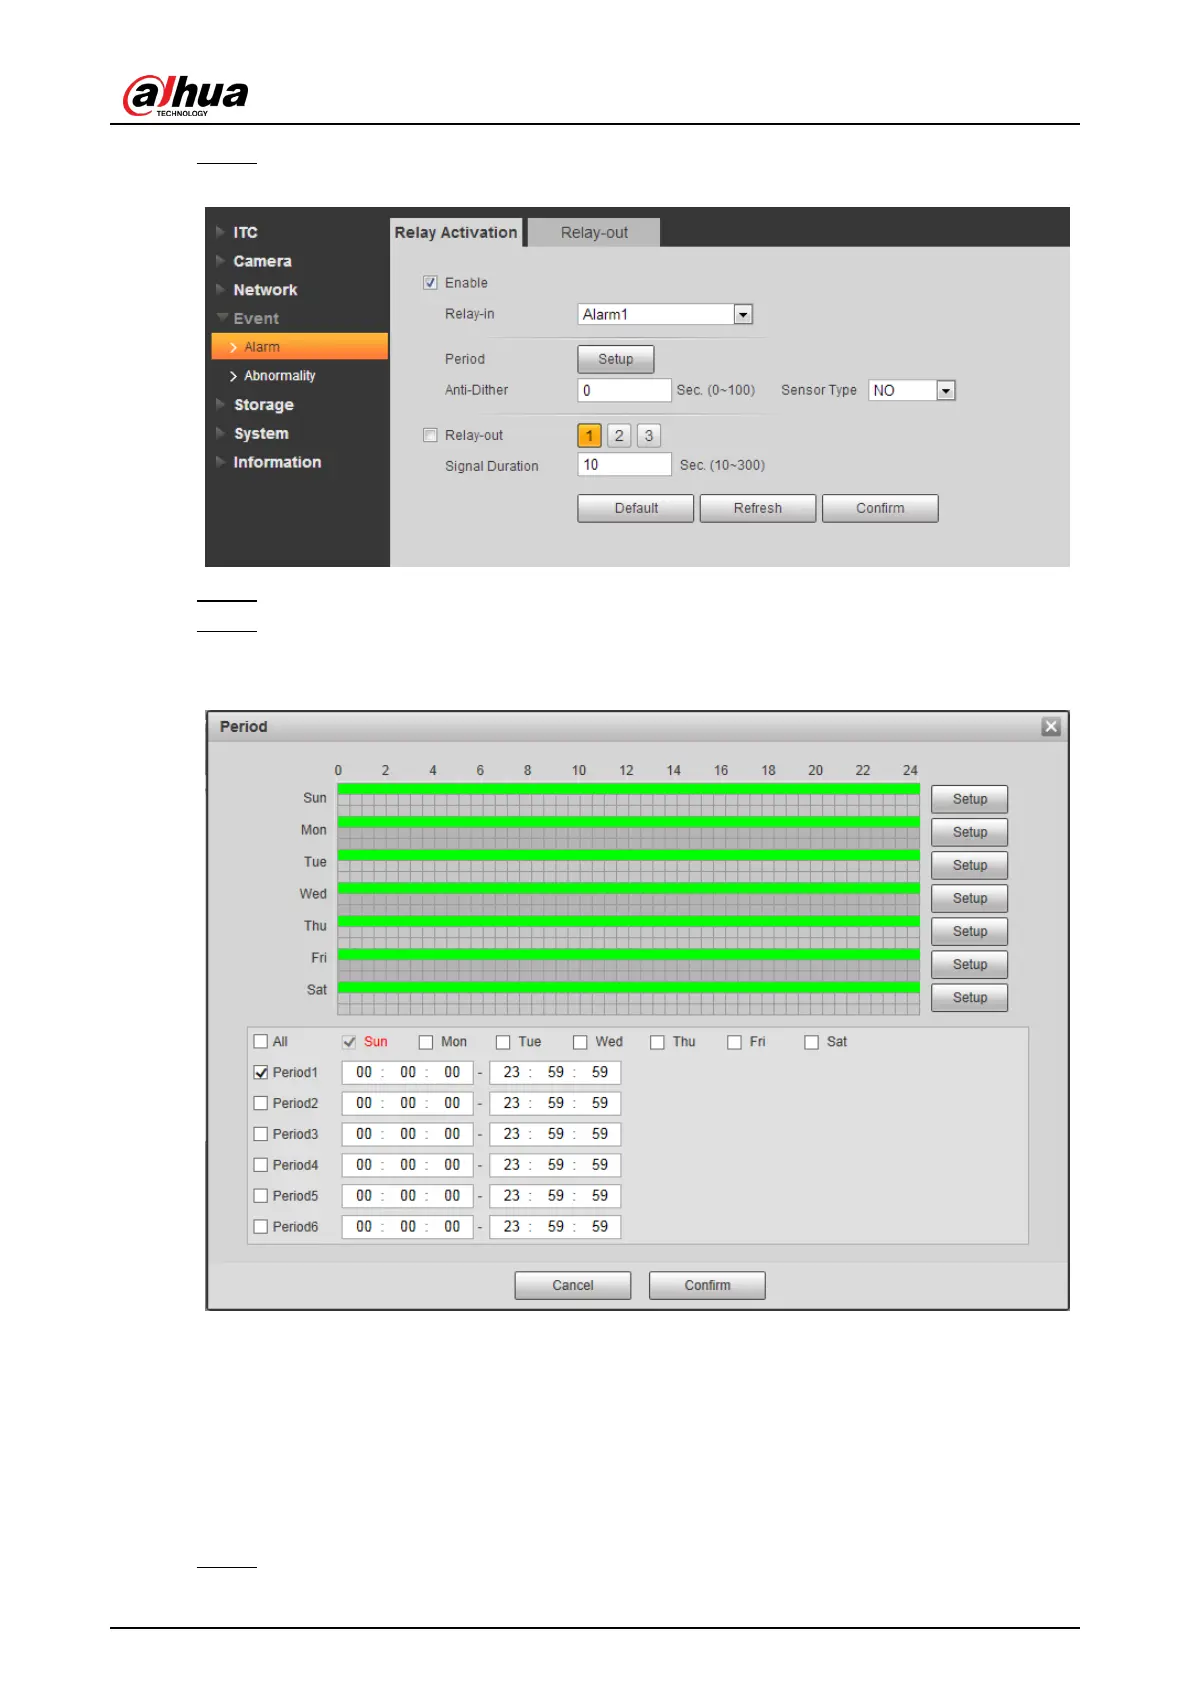Check the Thu day checkbox
The width and height of the screenshot is (1191, 1684).
coord(657,1042)
